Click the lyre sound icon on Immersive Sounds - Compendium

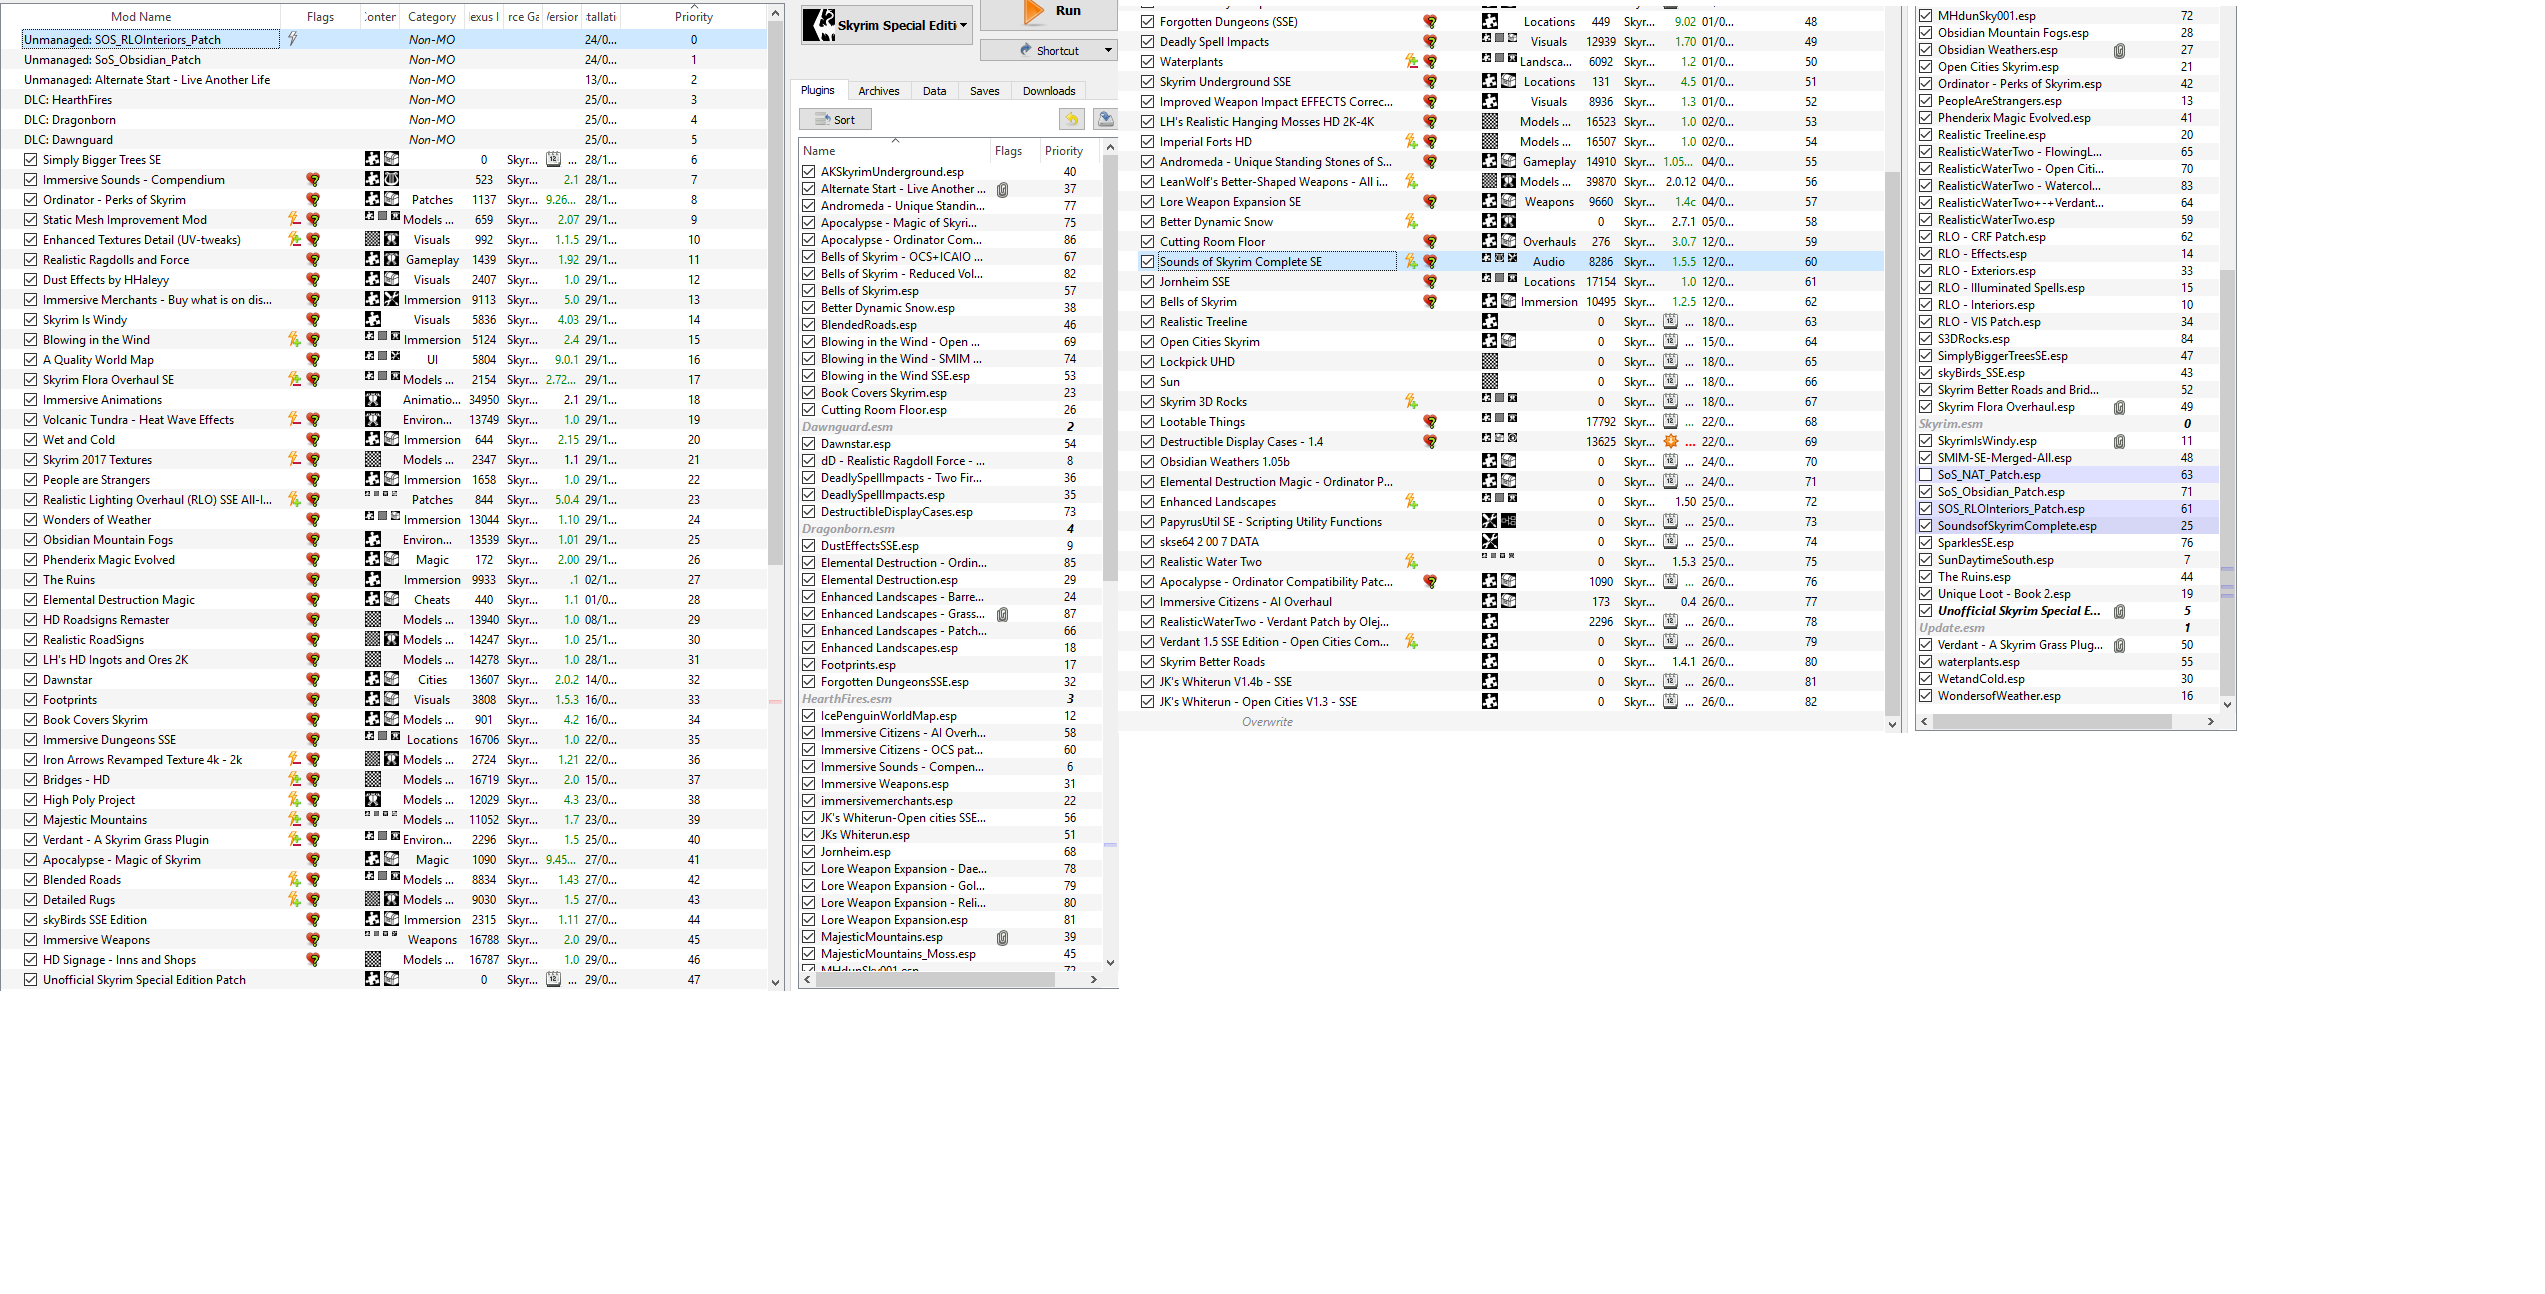391,180
